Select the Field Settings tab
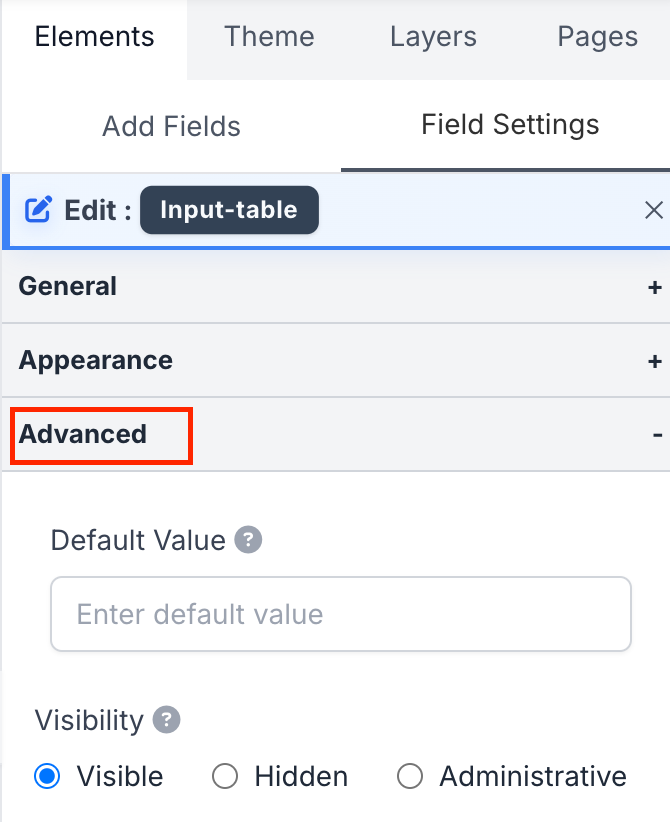670x822 pixels. (510, 125)
